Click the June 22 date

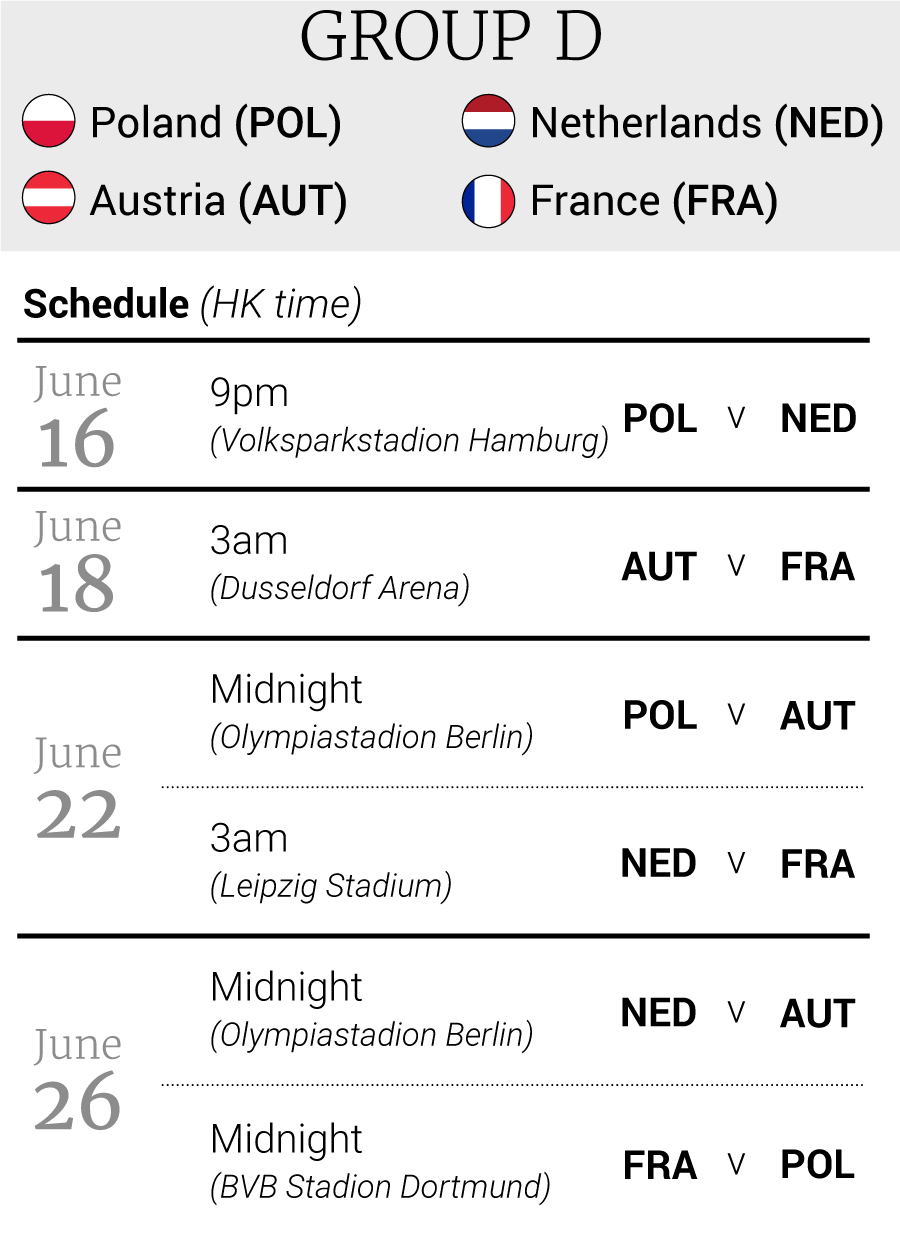pyautogui.click(x=77, y=788)
